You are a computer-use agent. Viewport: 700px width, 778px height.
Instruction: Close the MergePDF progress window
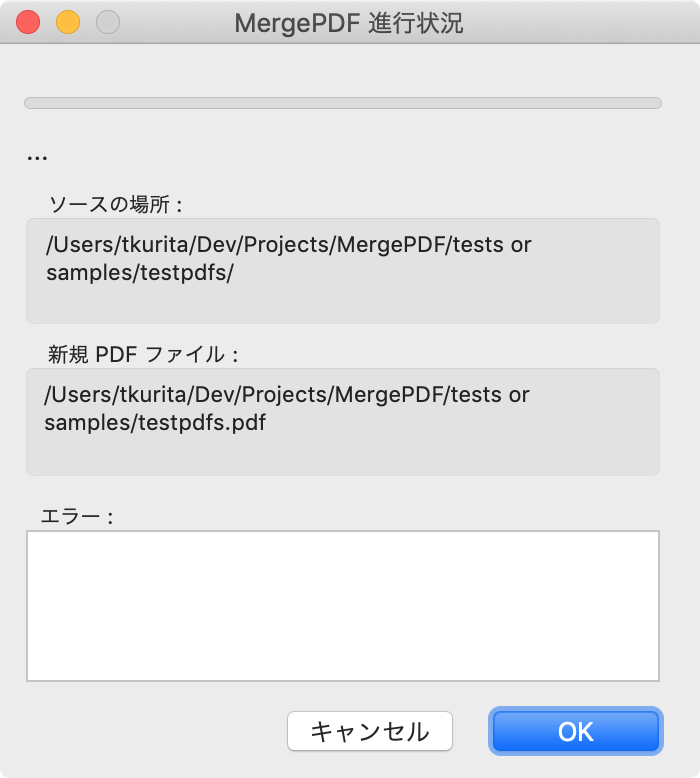pyautogui.click(x=28, y=22)
